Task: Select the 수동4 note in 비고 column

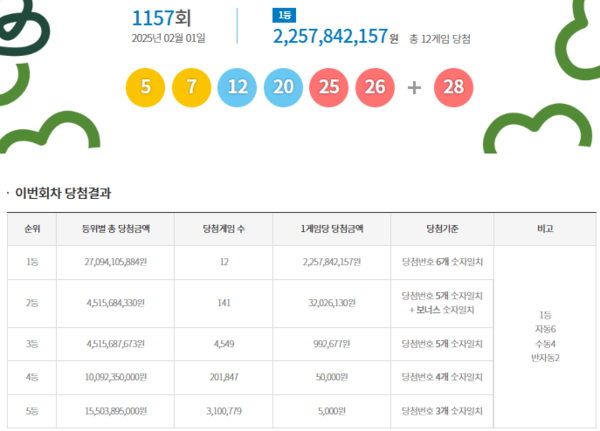Action: pos(545,344)
